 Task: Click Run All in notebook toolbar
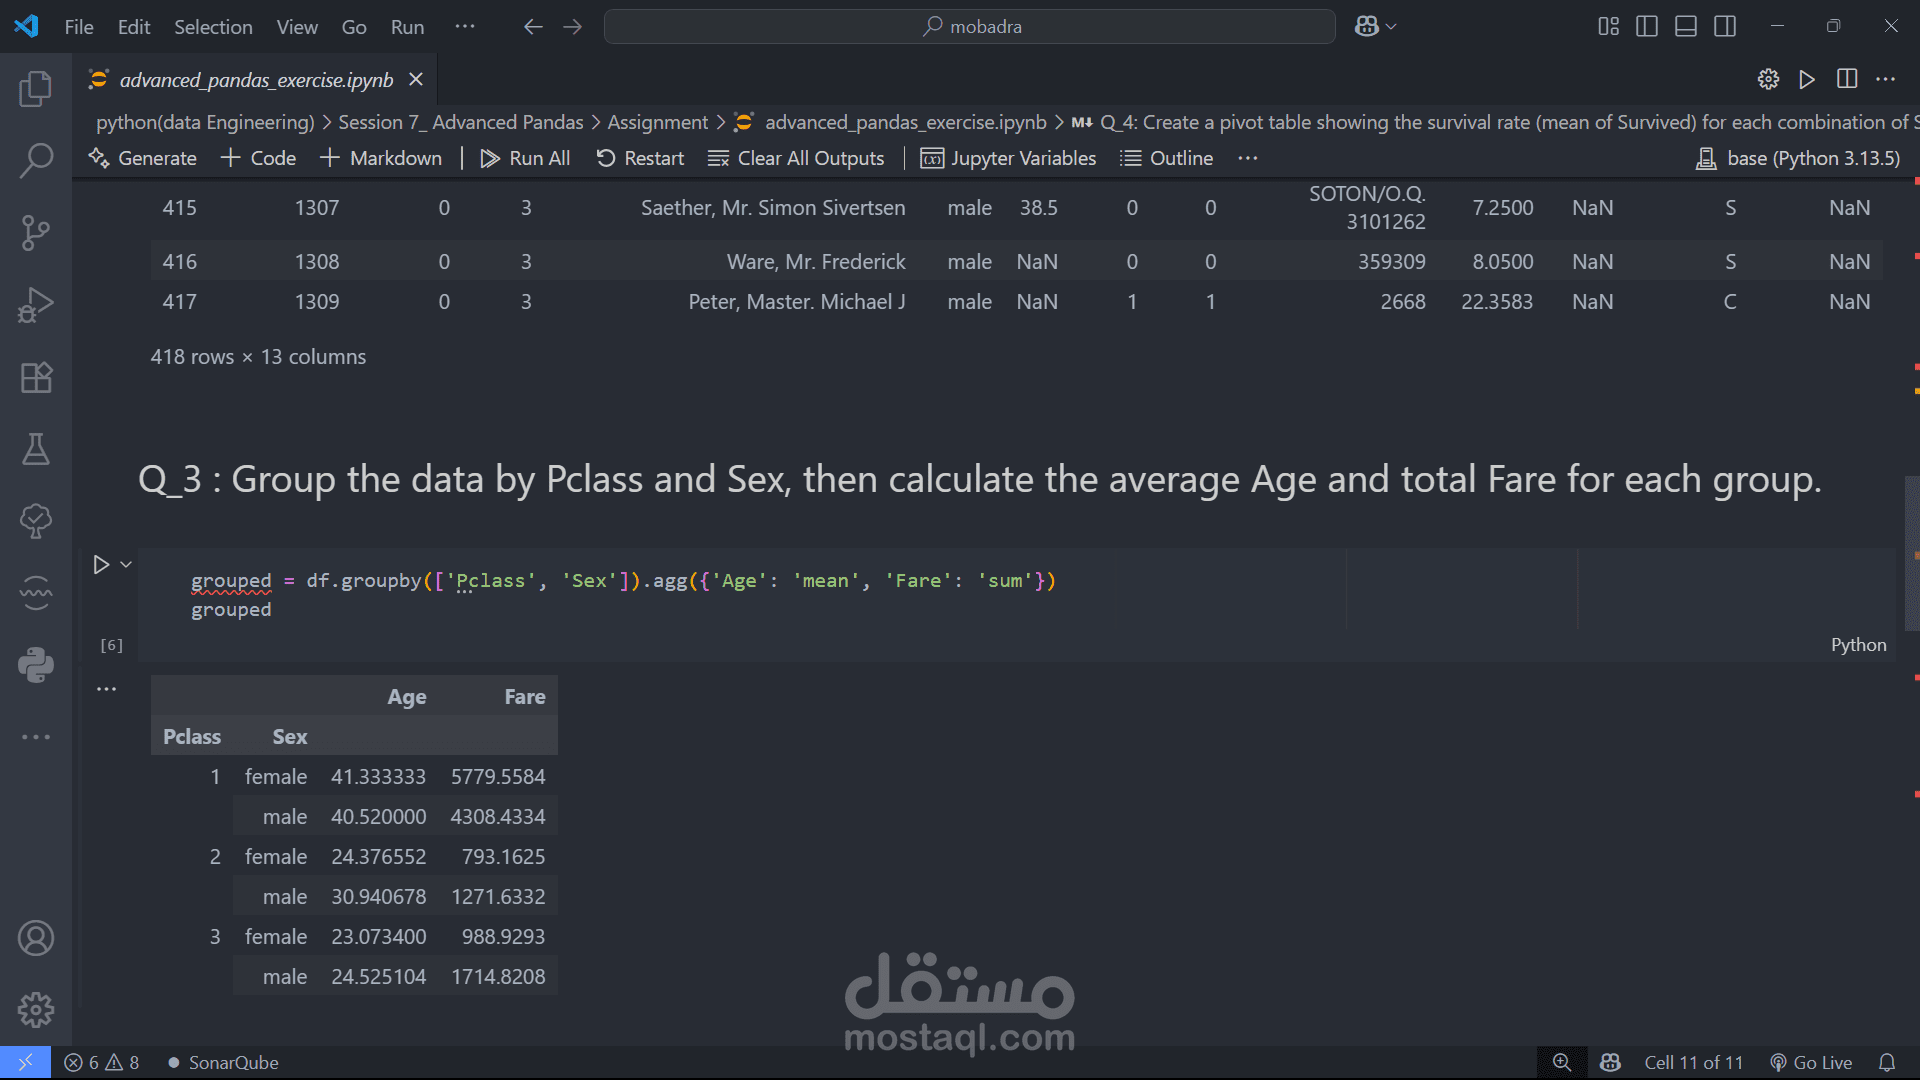point(525,158)
